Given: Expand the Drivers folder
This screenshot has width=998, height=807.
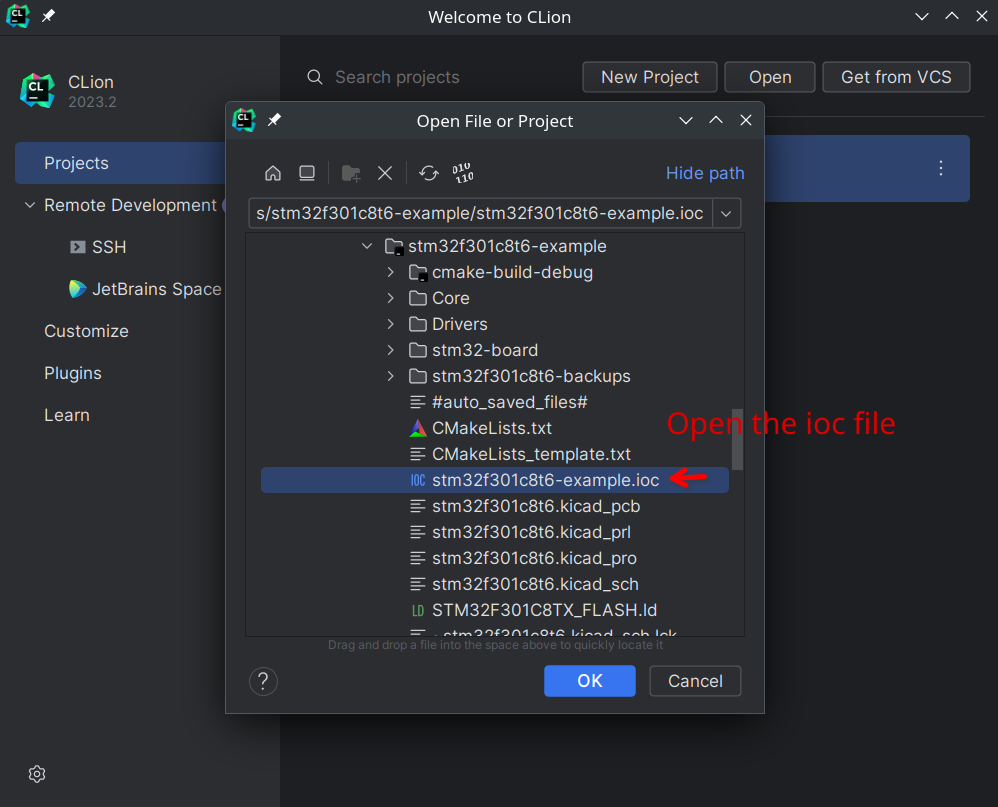Looking at the screenshot, I should (x=390, y=325).
